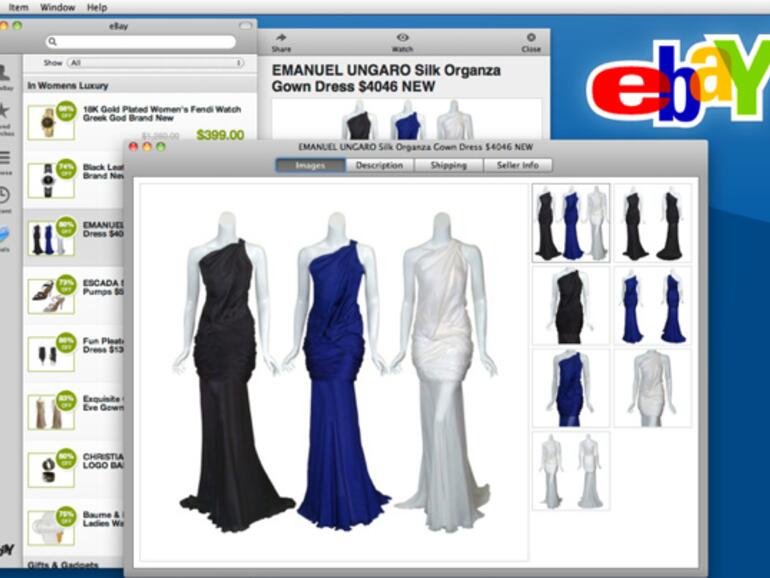The image size is (770, 578).
Task: Select the two black gowns thumbnail
Action: click(653, 223)
